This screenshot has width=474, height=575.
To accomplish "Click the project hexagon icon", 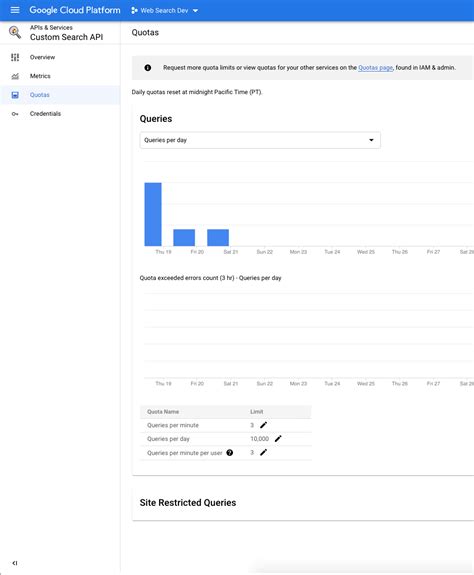I will tap(134, 10).
